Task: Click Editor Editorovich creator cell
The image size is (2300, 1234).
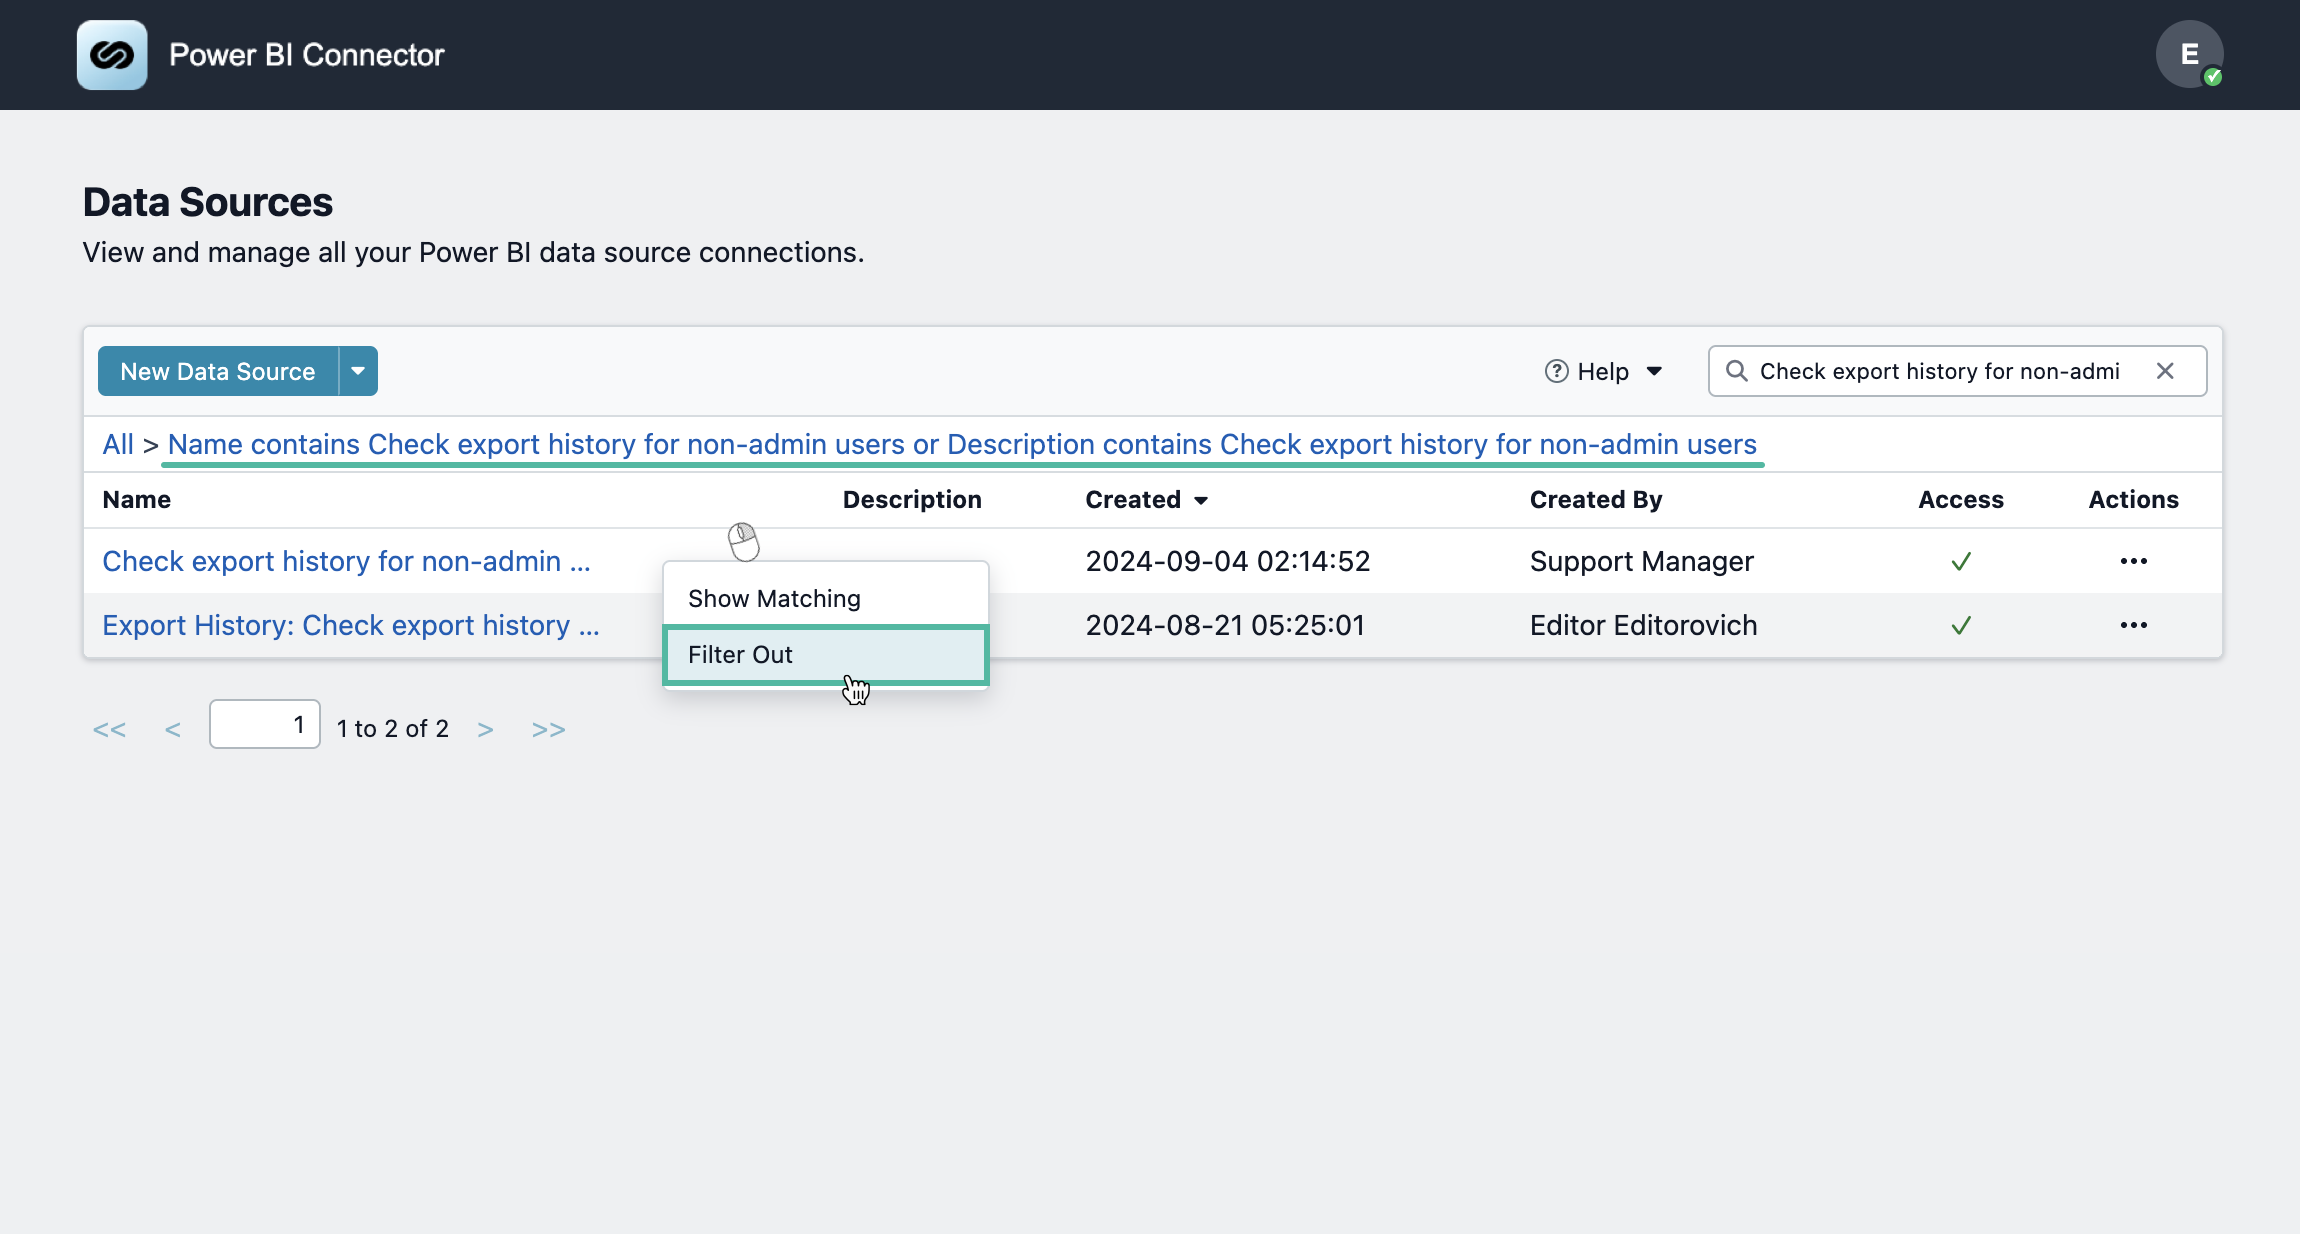Action: point(1643,626)
